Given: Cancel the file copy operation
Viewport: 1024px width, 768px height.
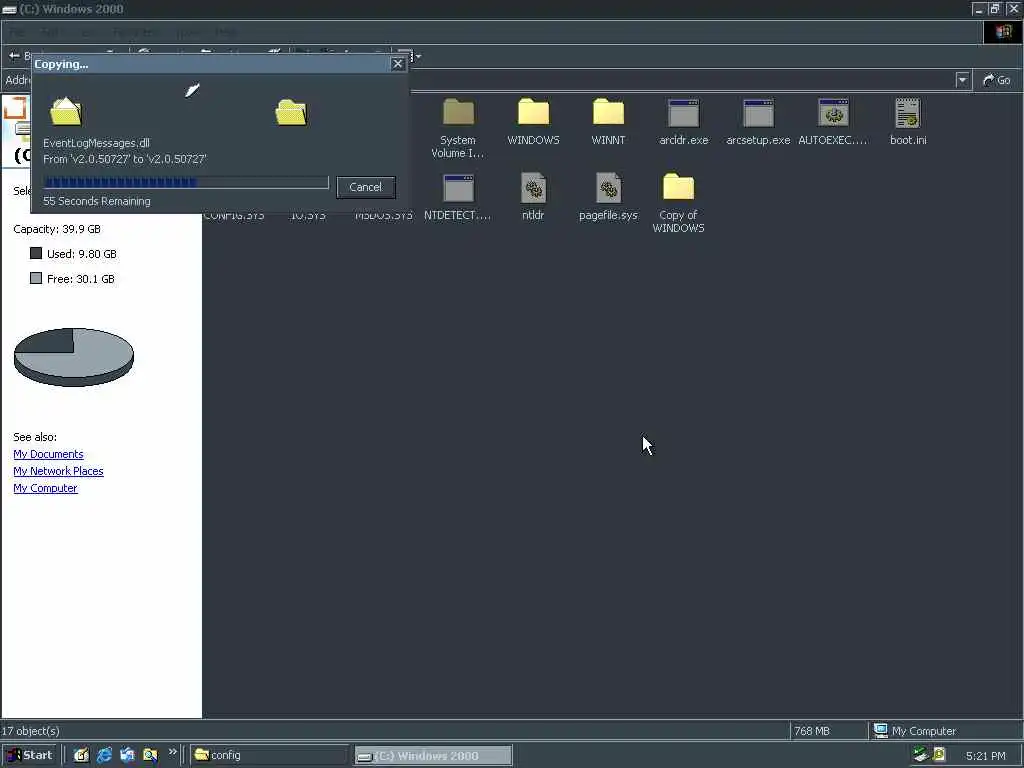Looking at the screenshot, I should pos(366,187).
